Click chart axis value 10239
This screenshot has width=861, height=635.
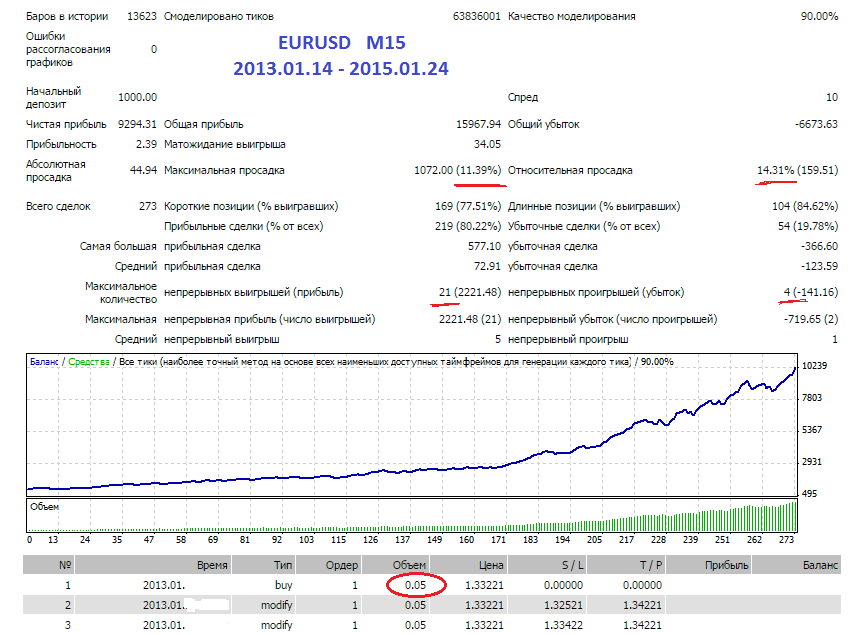click(814, 366)
